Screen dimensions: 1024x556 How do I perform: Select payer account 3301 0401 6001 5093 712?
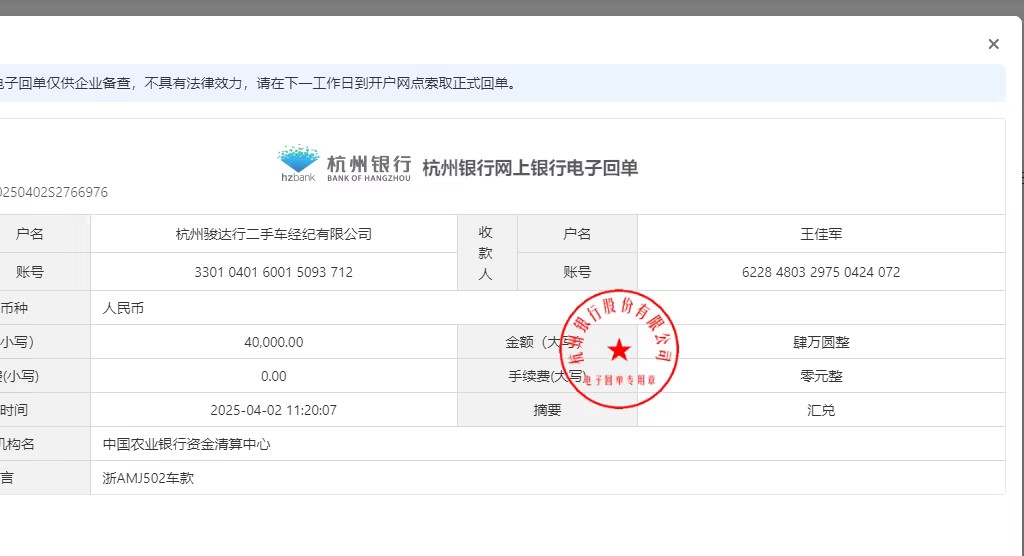tap(274, 272)
